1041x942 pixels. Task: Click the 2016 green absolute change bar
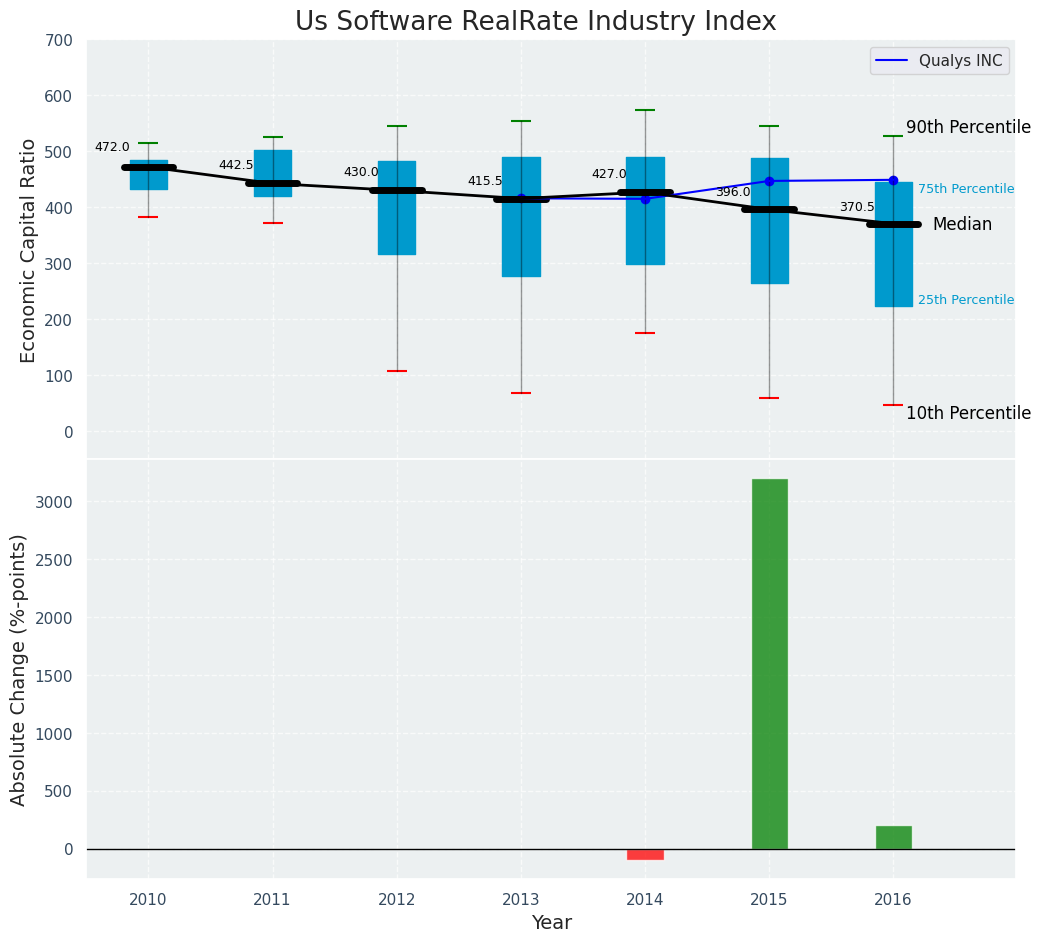tap(894, 838)
